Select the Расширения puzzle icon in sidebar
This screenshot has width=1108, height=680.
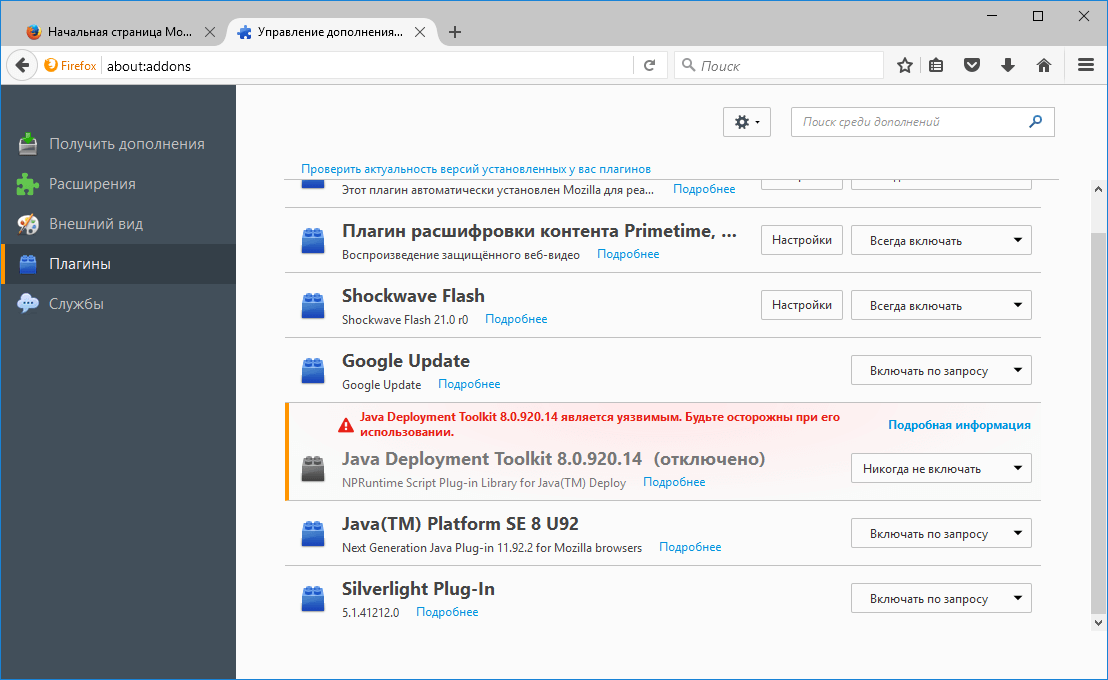pyautogui.click(x=27, y=184)
